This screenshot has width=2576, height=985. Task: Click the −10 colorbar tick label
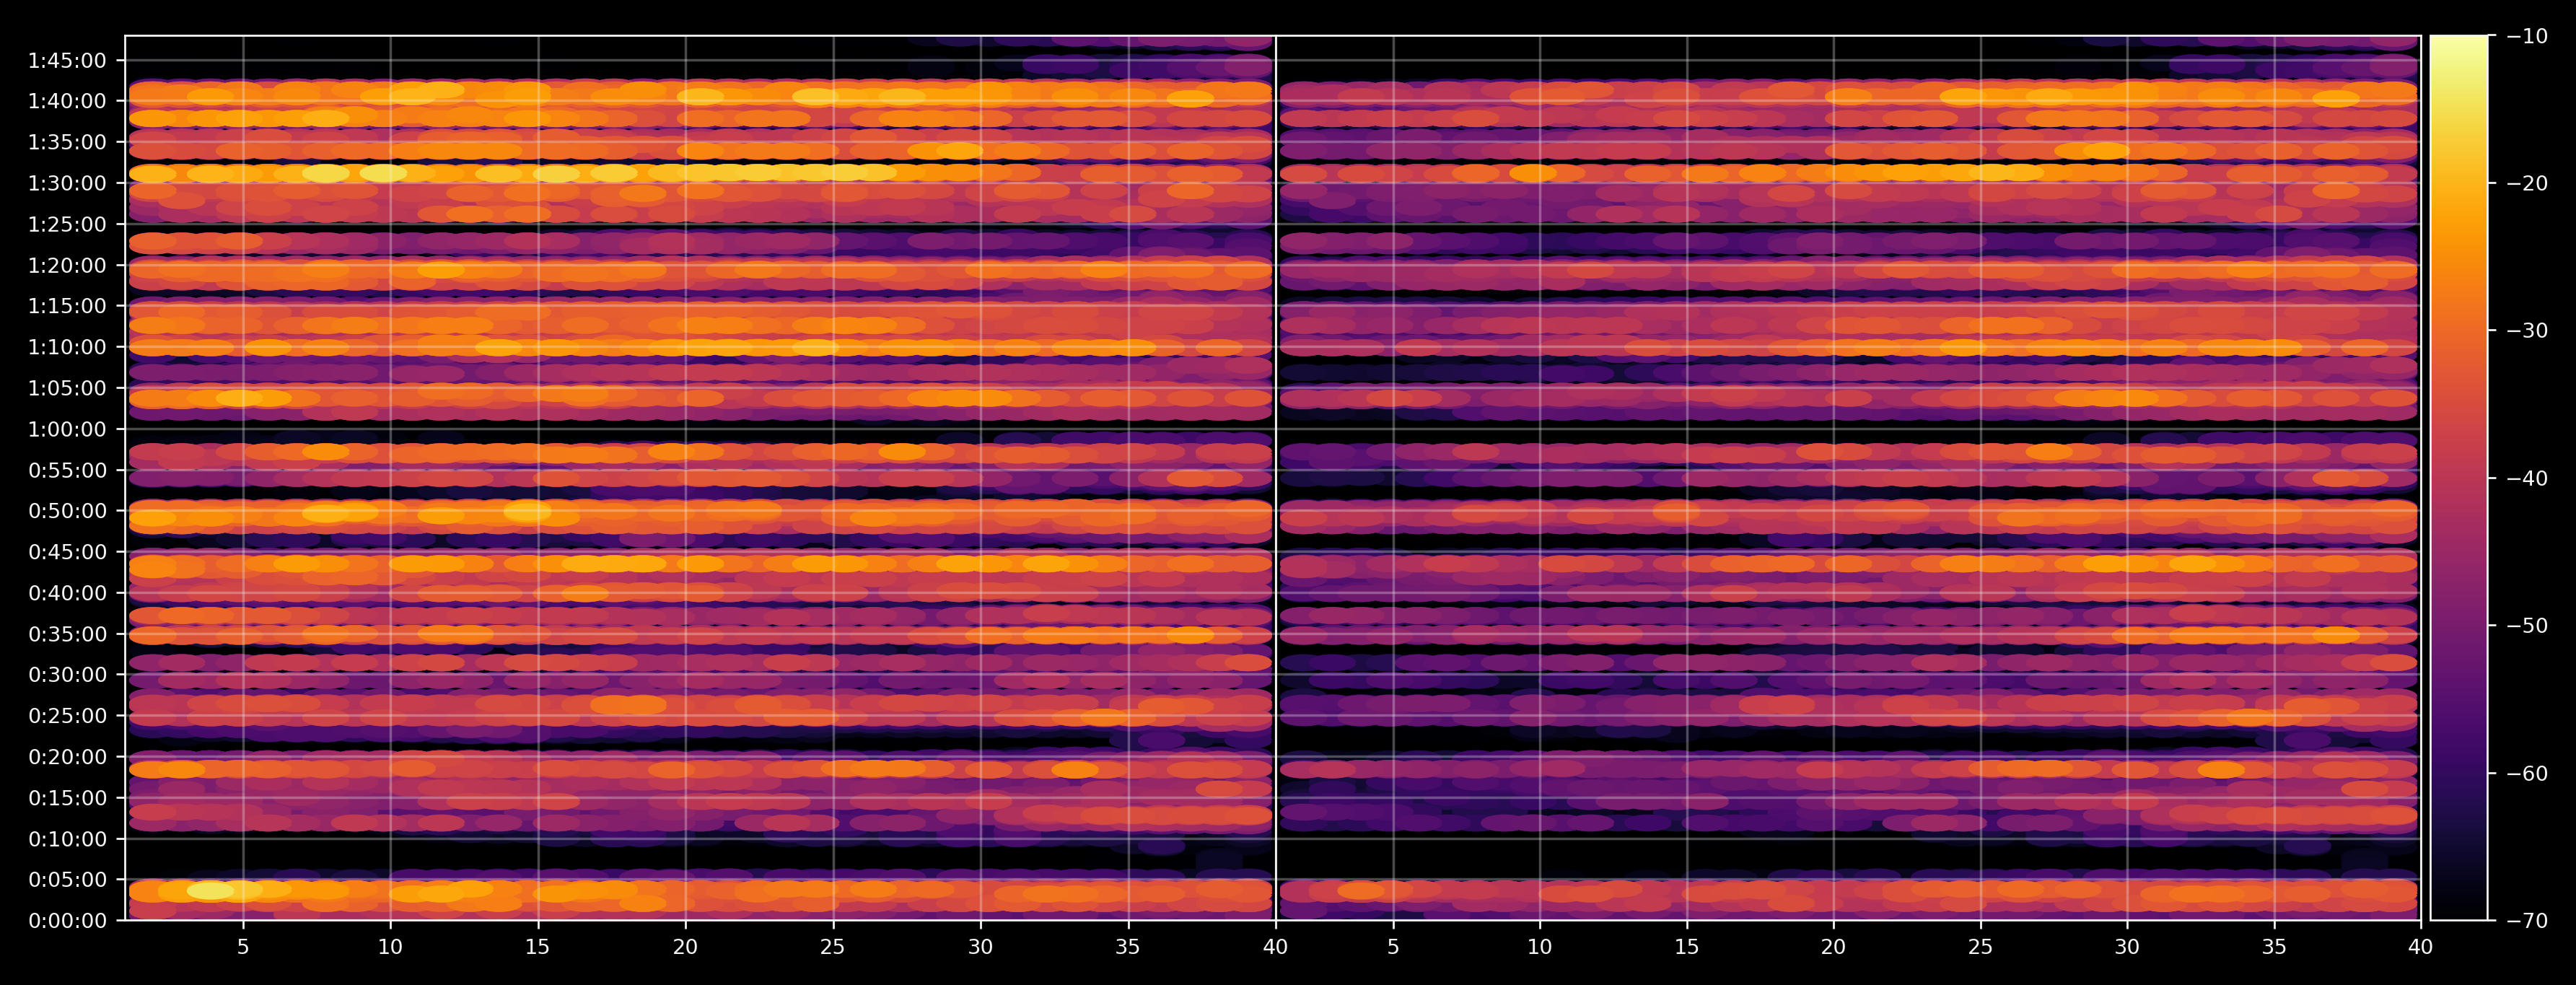pos(2527,36)
